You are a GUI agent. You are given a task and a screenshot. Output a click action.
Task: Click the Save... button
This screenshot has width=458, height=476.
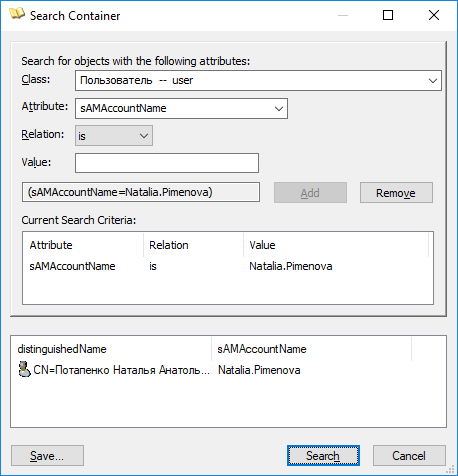47,455
